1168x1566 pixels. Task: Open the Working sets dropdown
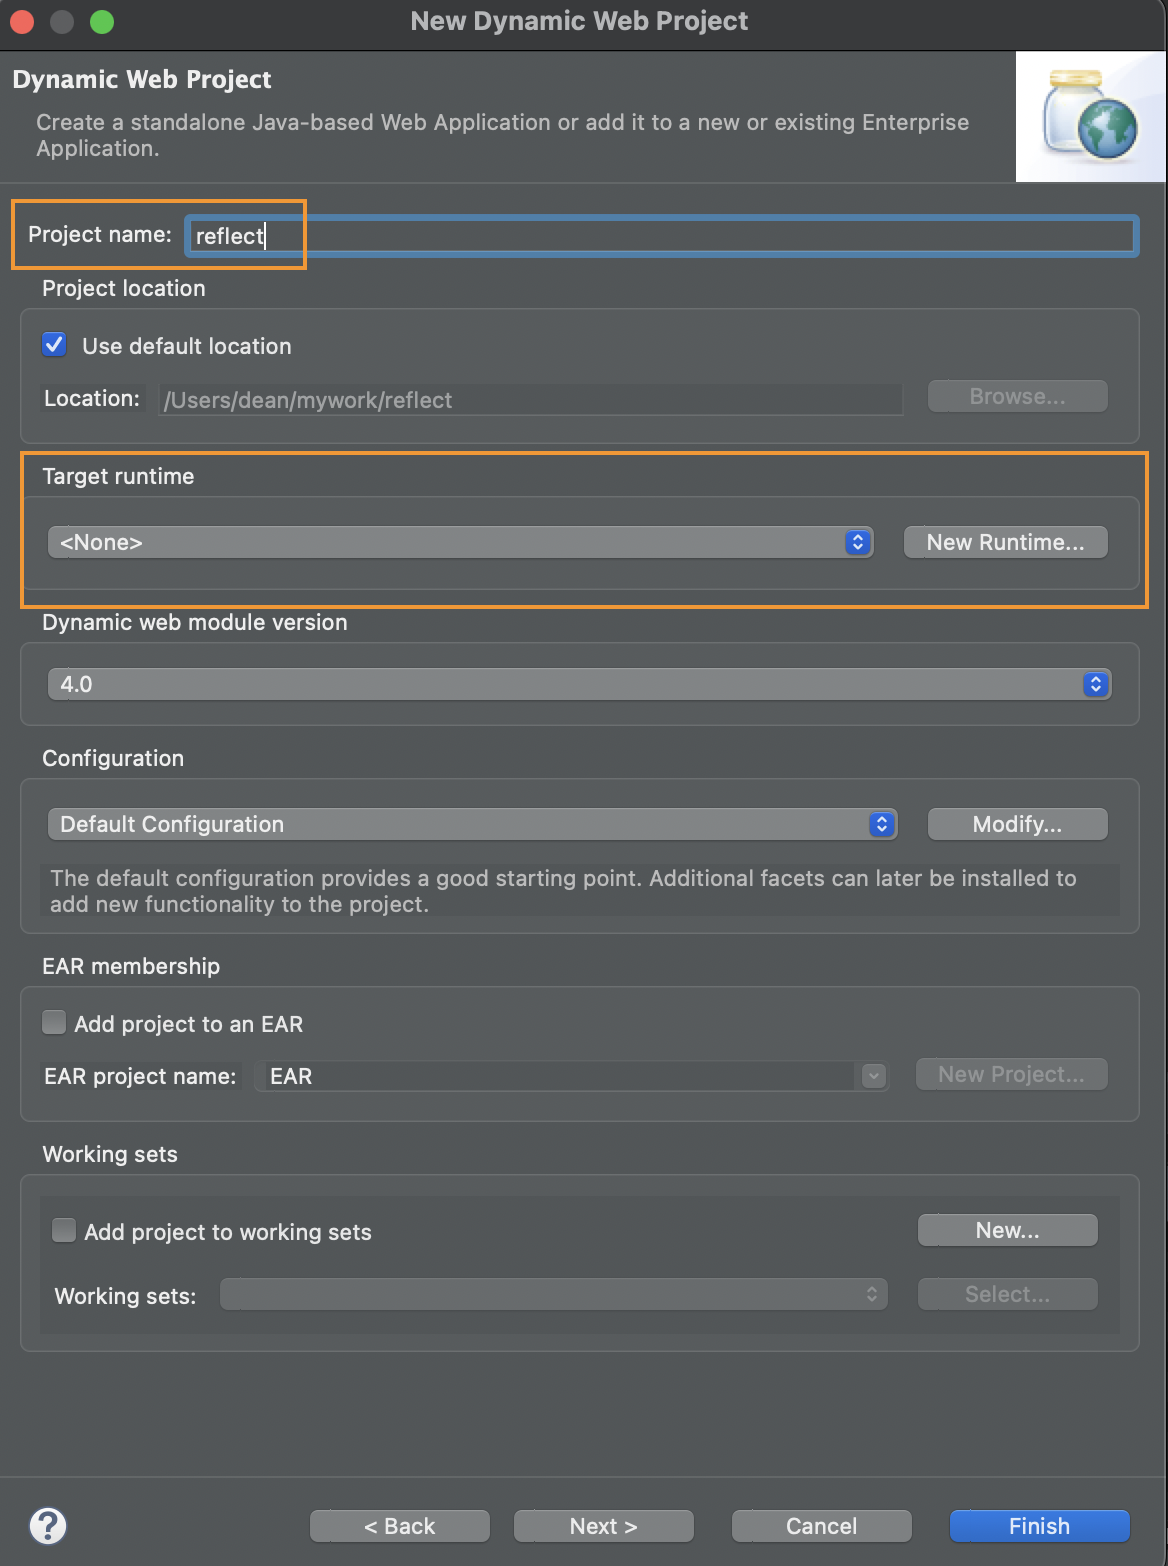tap(553, 1294)
